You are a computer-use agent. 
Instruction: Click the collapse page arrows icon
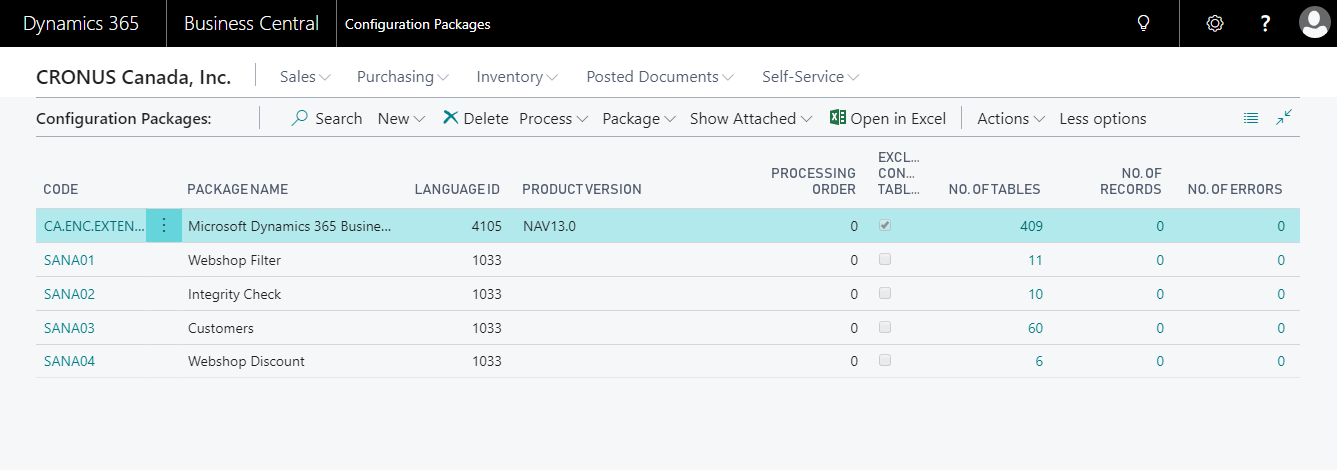(1284, 118)
